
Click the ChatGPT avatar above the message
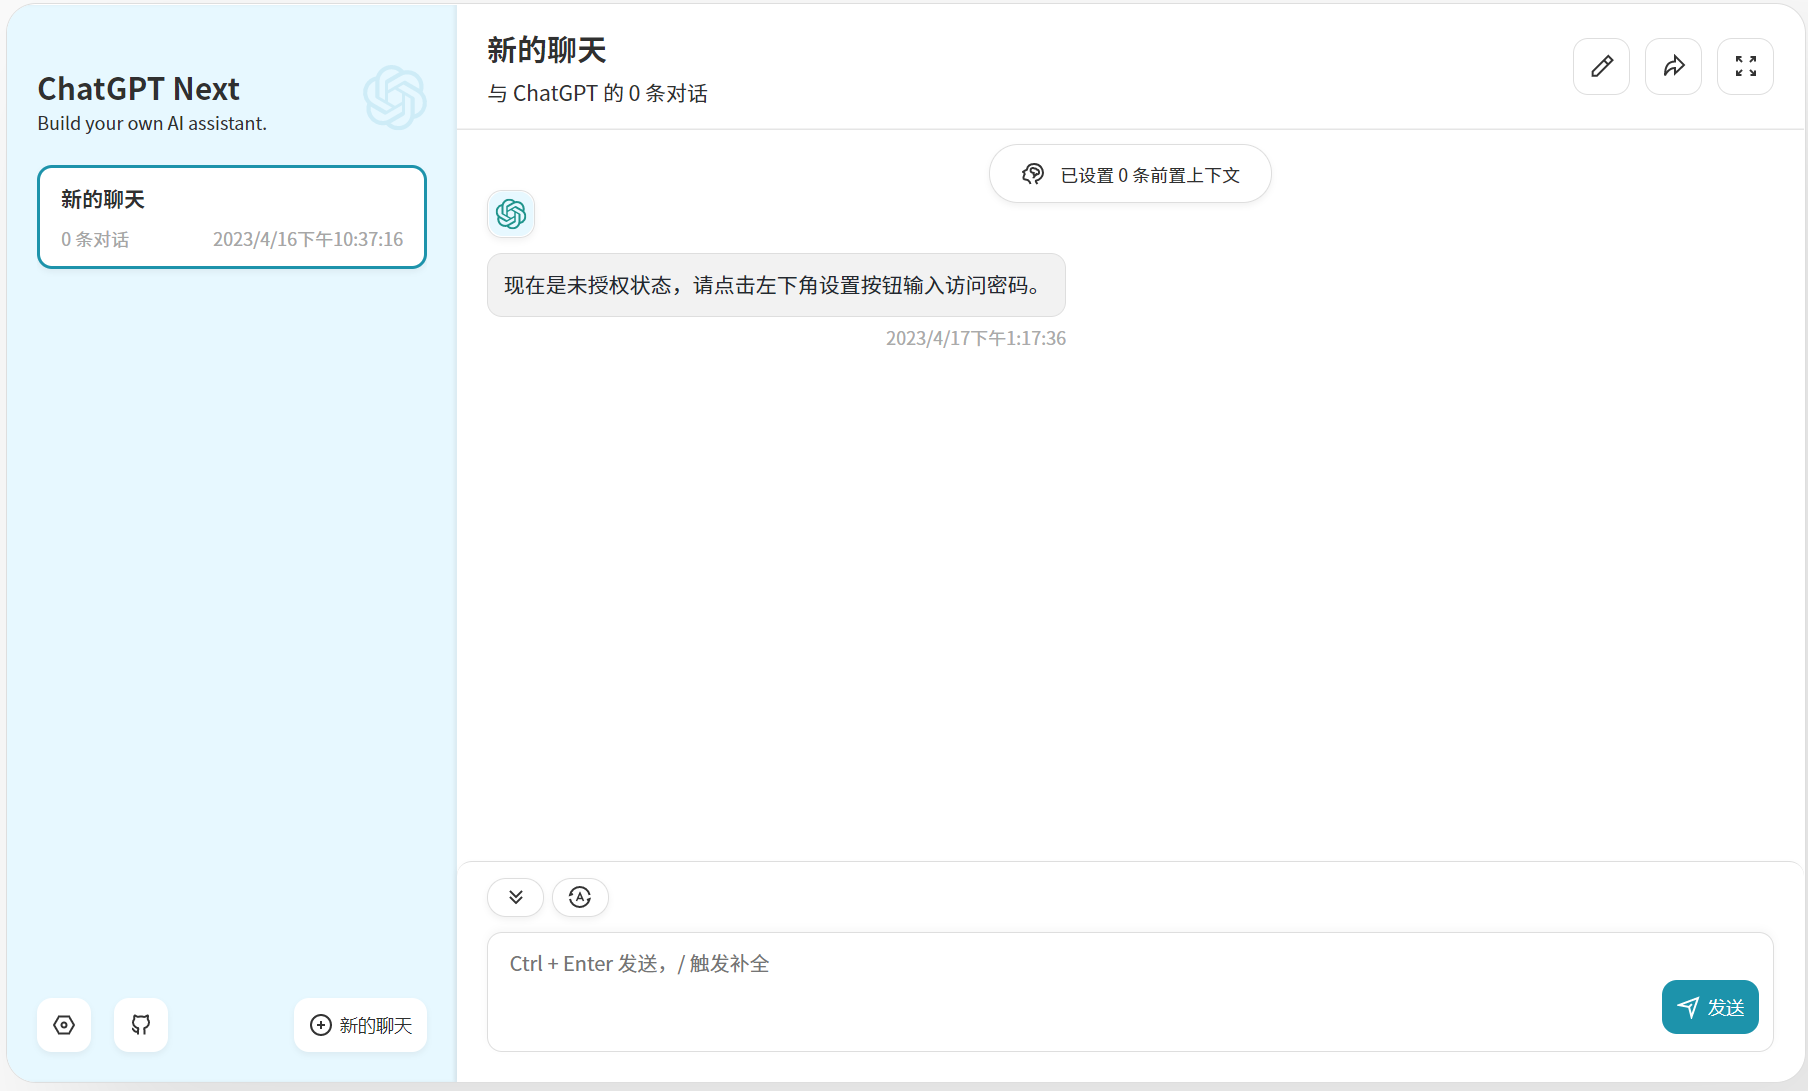point(511,214)
